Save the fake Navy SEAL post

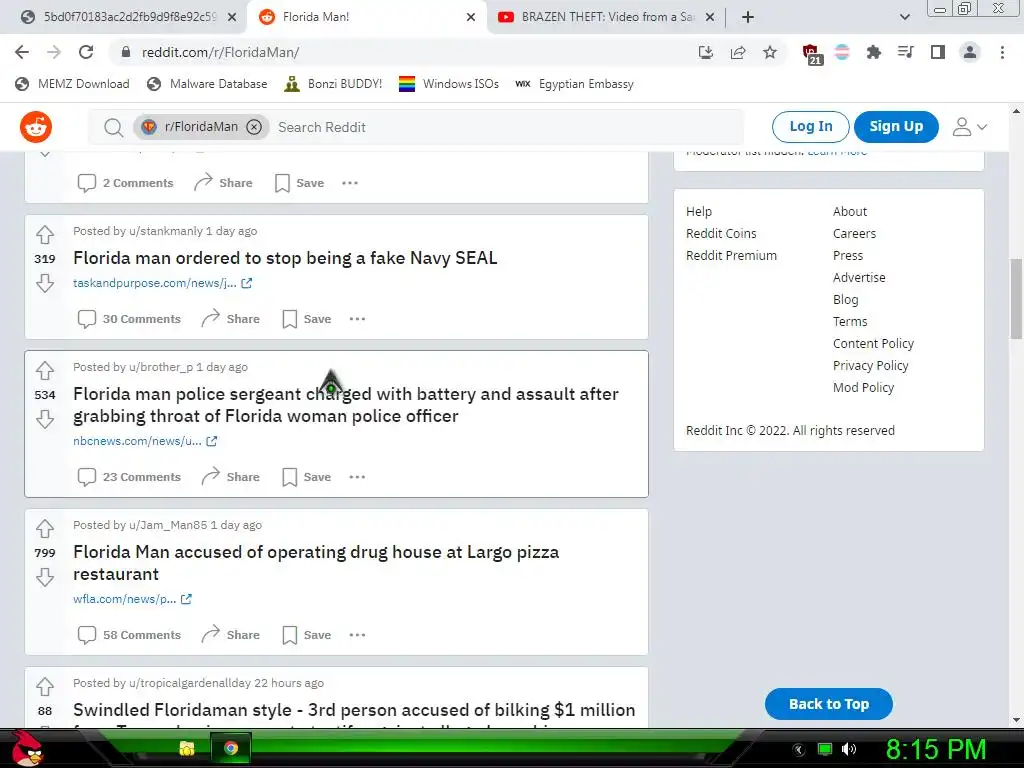pyautogui.click(x=307, y=319)
